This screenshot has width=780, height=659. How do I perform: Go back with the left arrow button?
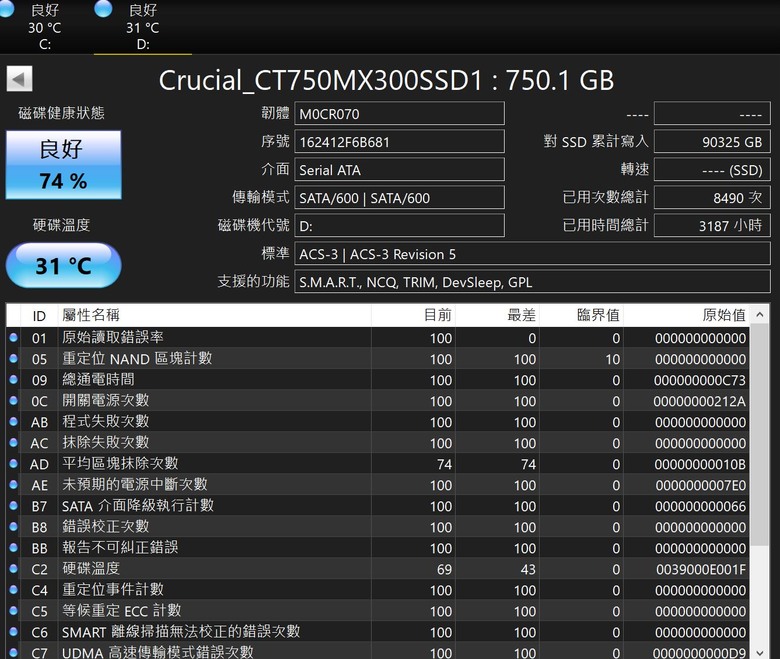(x=19, y=79)
